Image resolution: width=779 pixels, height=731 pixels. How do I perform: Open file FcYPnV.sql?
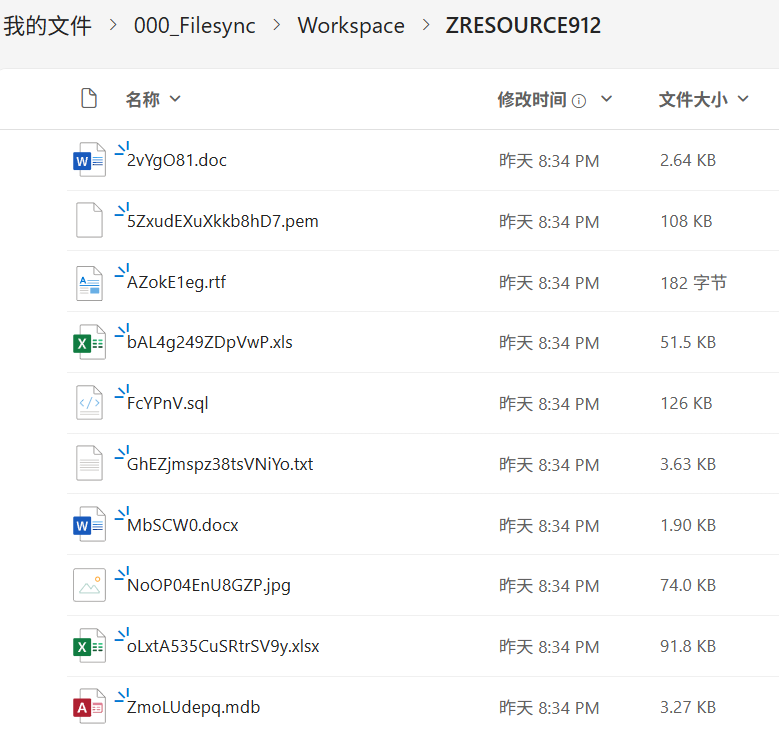167,404
